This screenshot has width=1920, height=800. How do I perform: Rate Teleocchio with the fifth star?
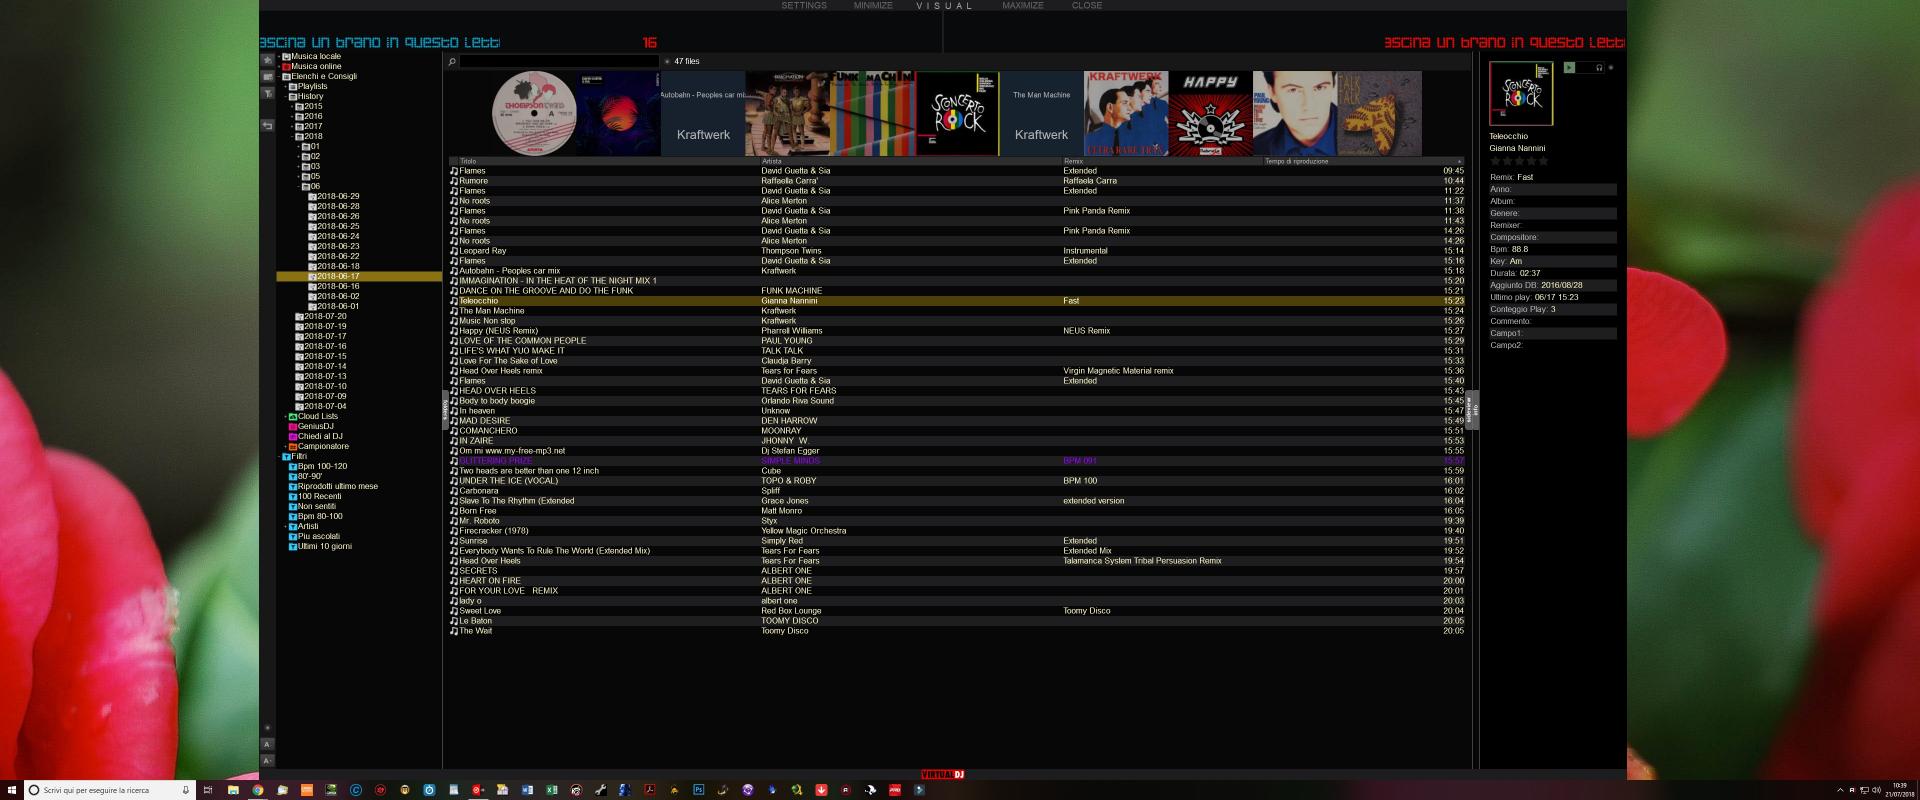[x=1543, y=161]
